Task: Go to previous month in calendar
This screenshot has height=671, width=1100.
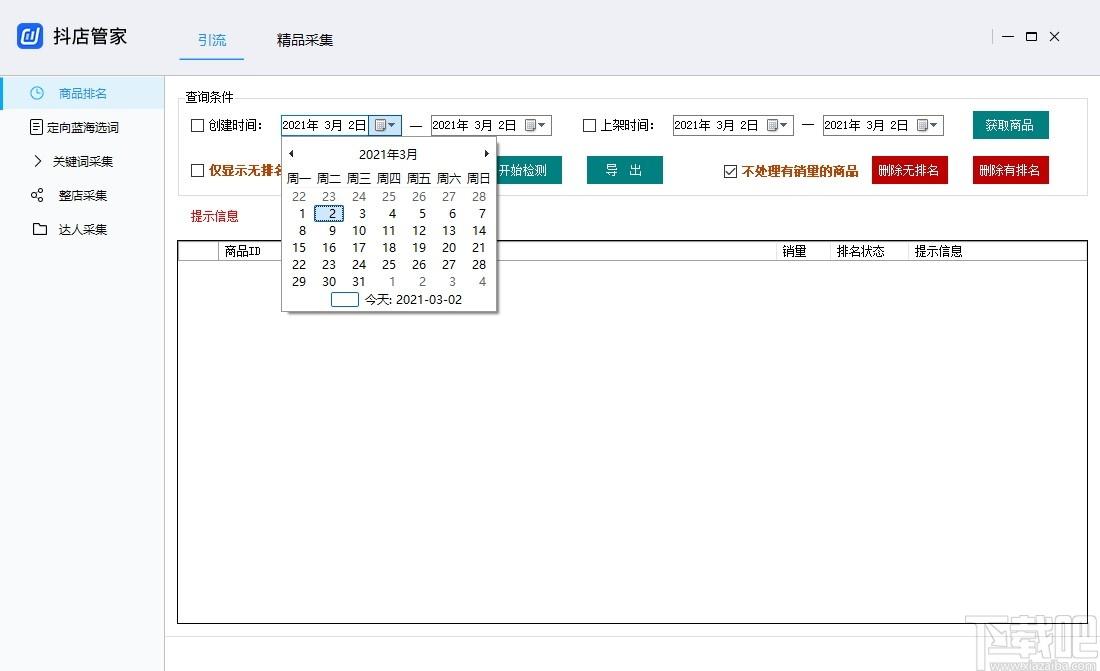Action: coord(291,154)
